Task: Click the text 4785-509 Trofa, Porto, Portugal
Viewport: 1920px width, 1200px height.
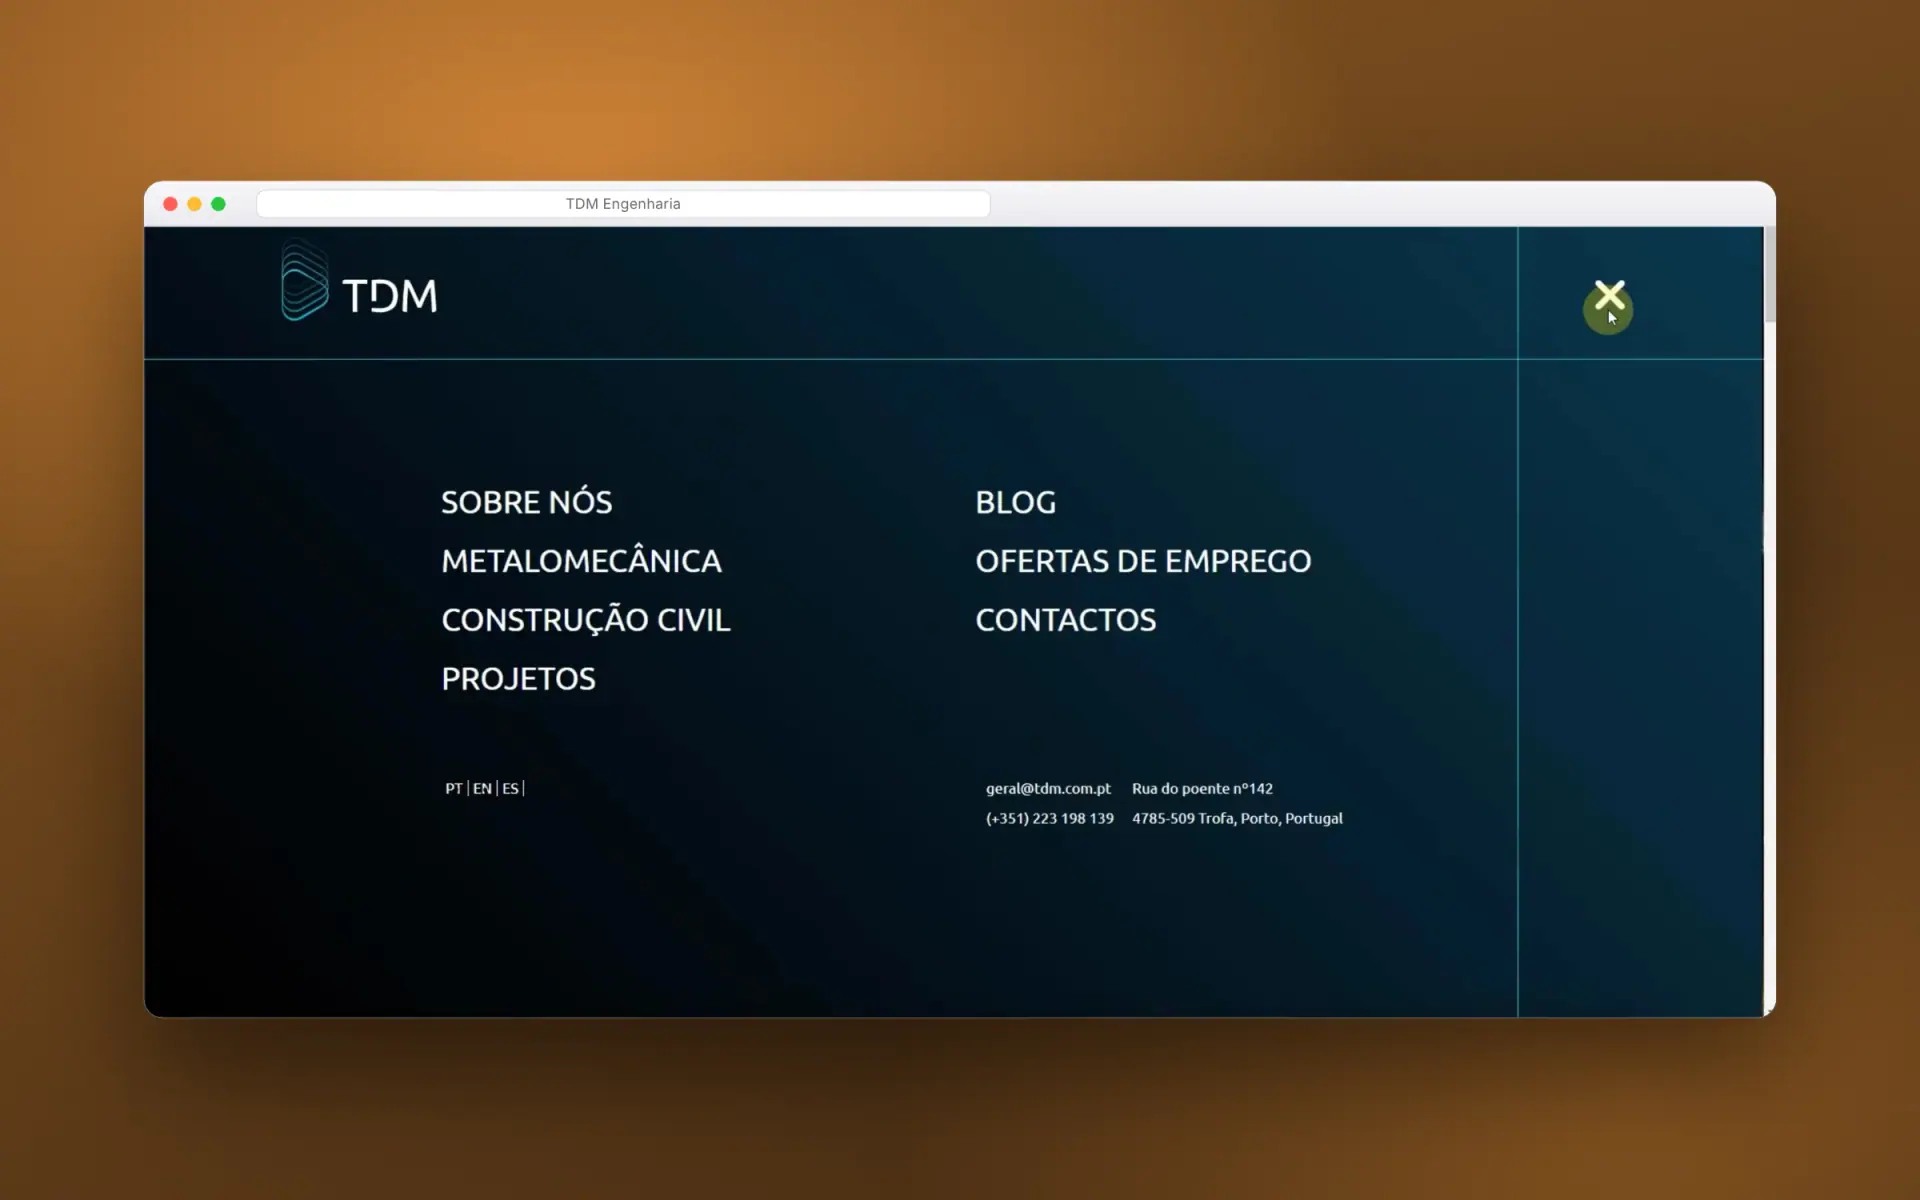Action: [1237, 818]
